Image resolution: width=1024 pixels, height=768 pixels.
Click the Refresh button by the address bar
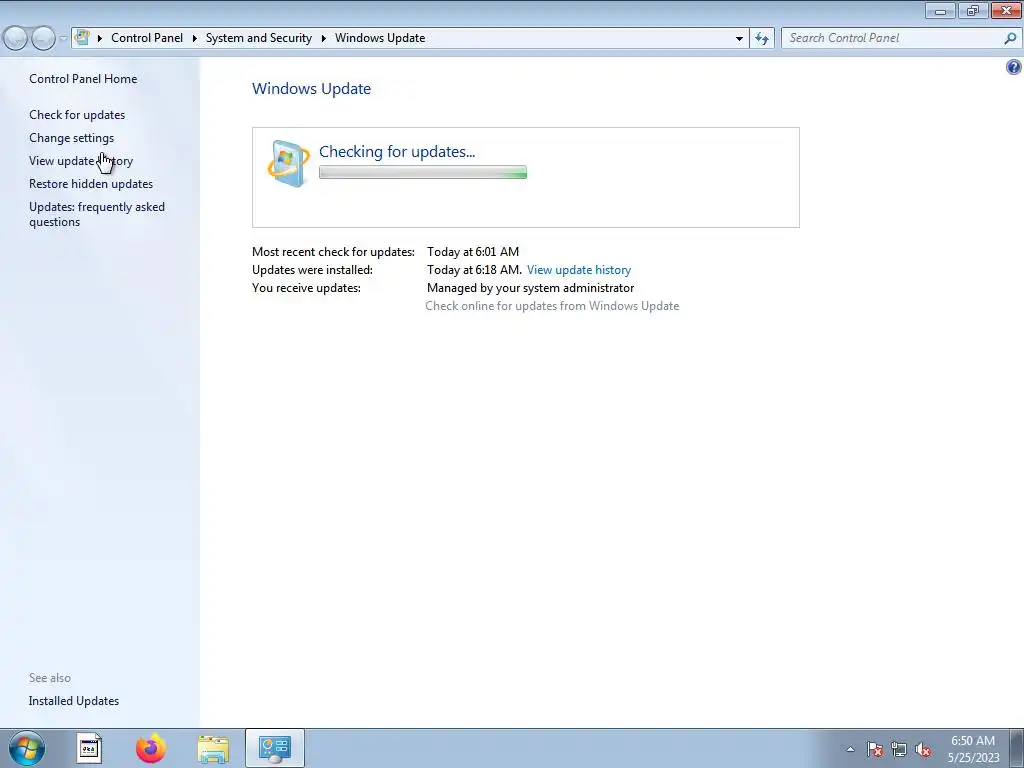762,39
